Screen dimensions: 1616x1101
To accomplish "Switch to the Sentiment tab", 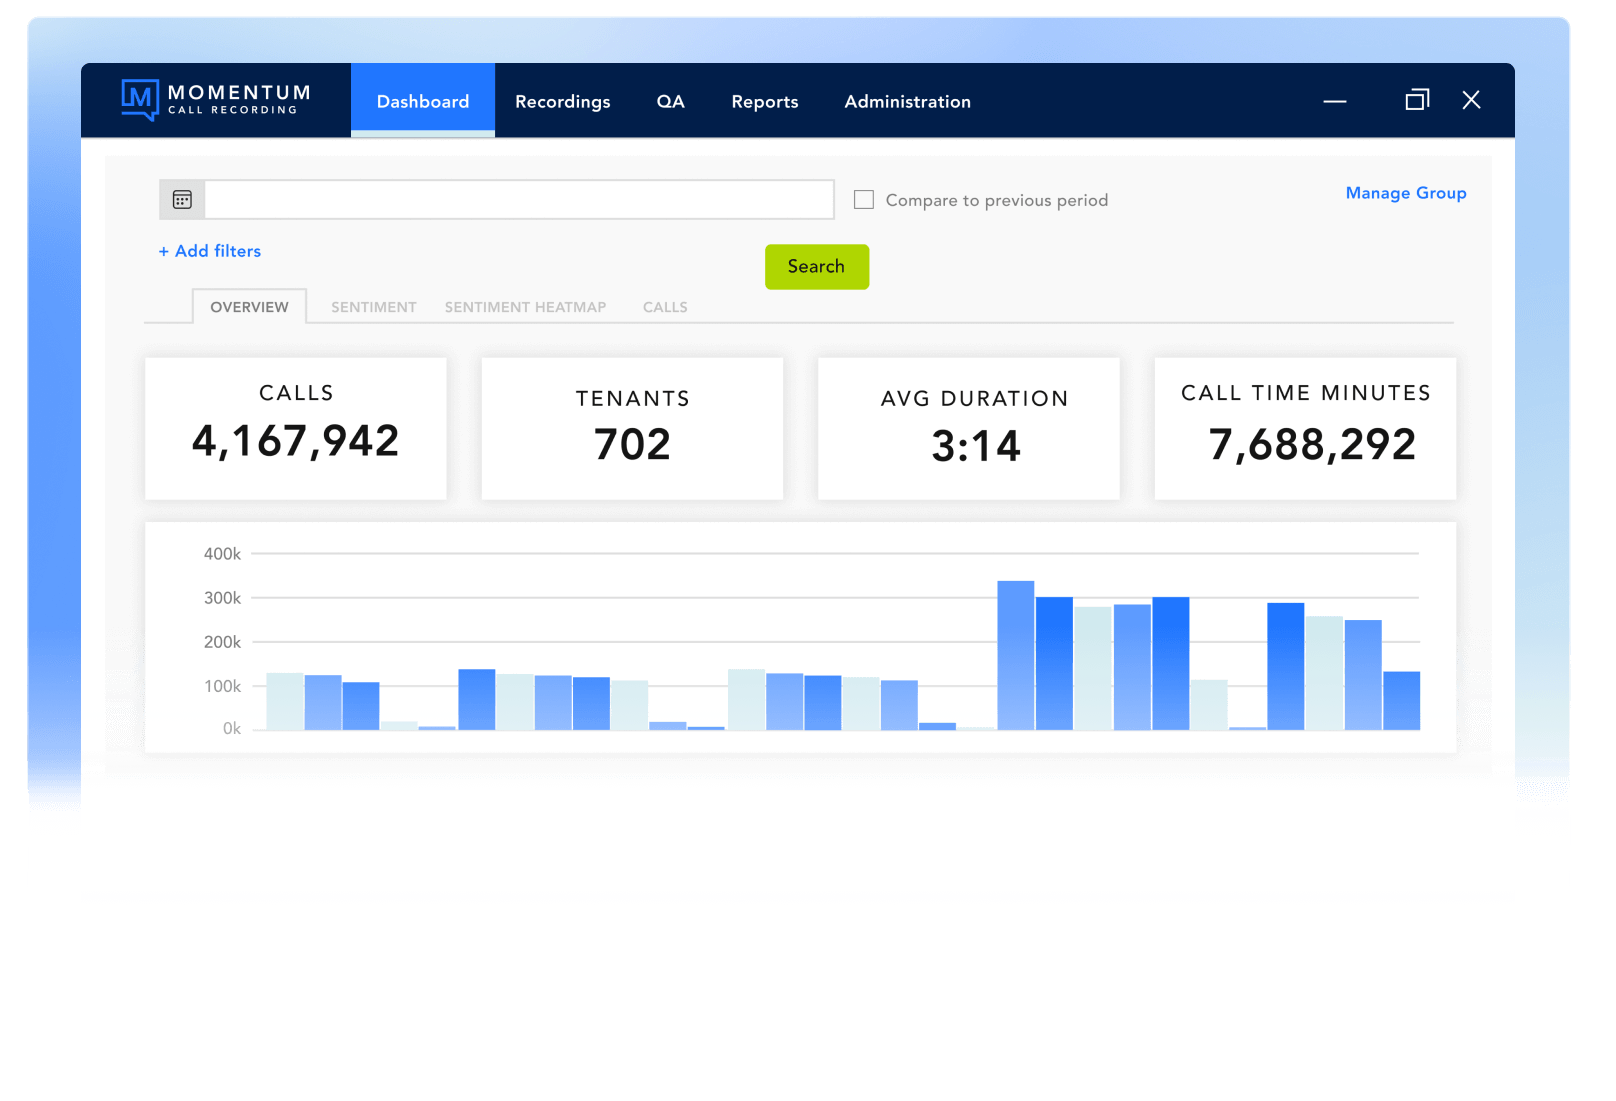I will coord(373,307).
